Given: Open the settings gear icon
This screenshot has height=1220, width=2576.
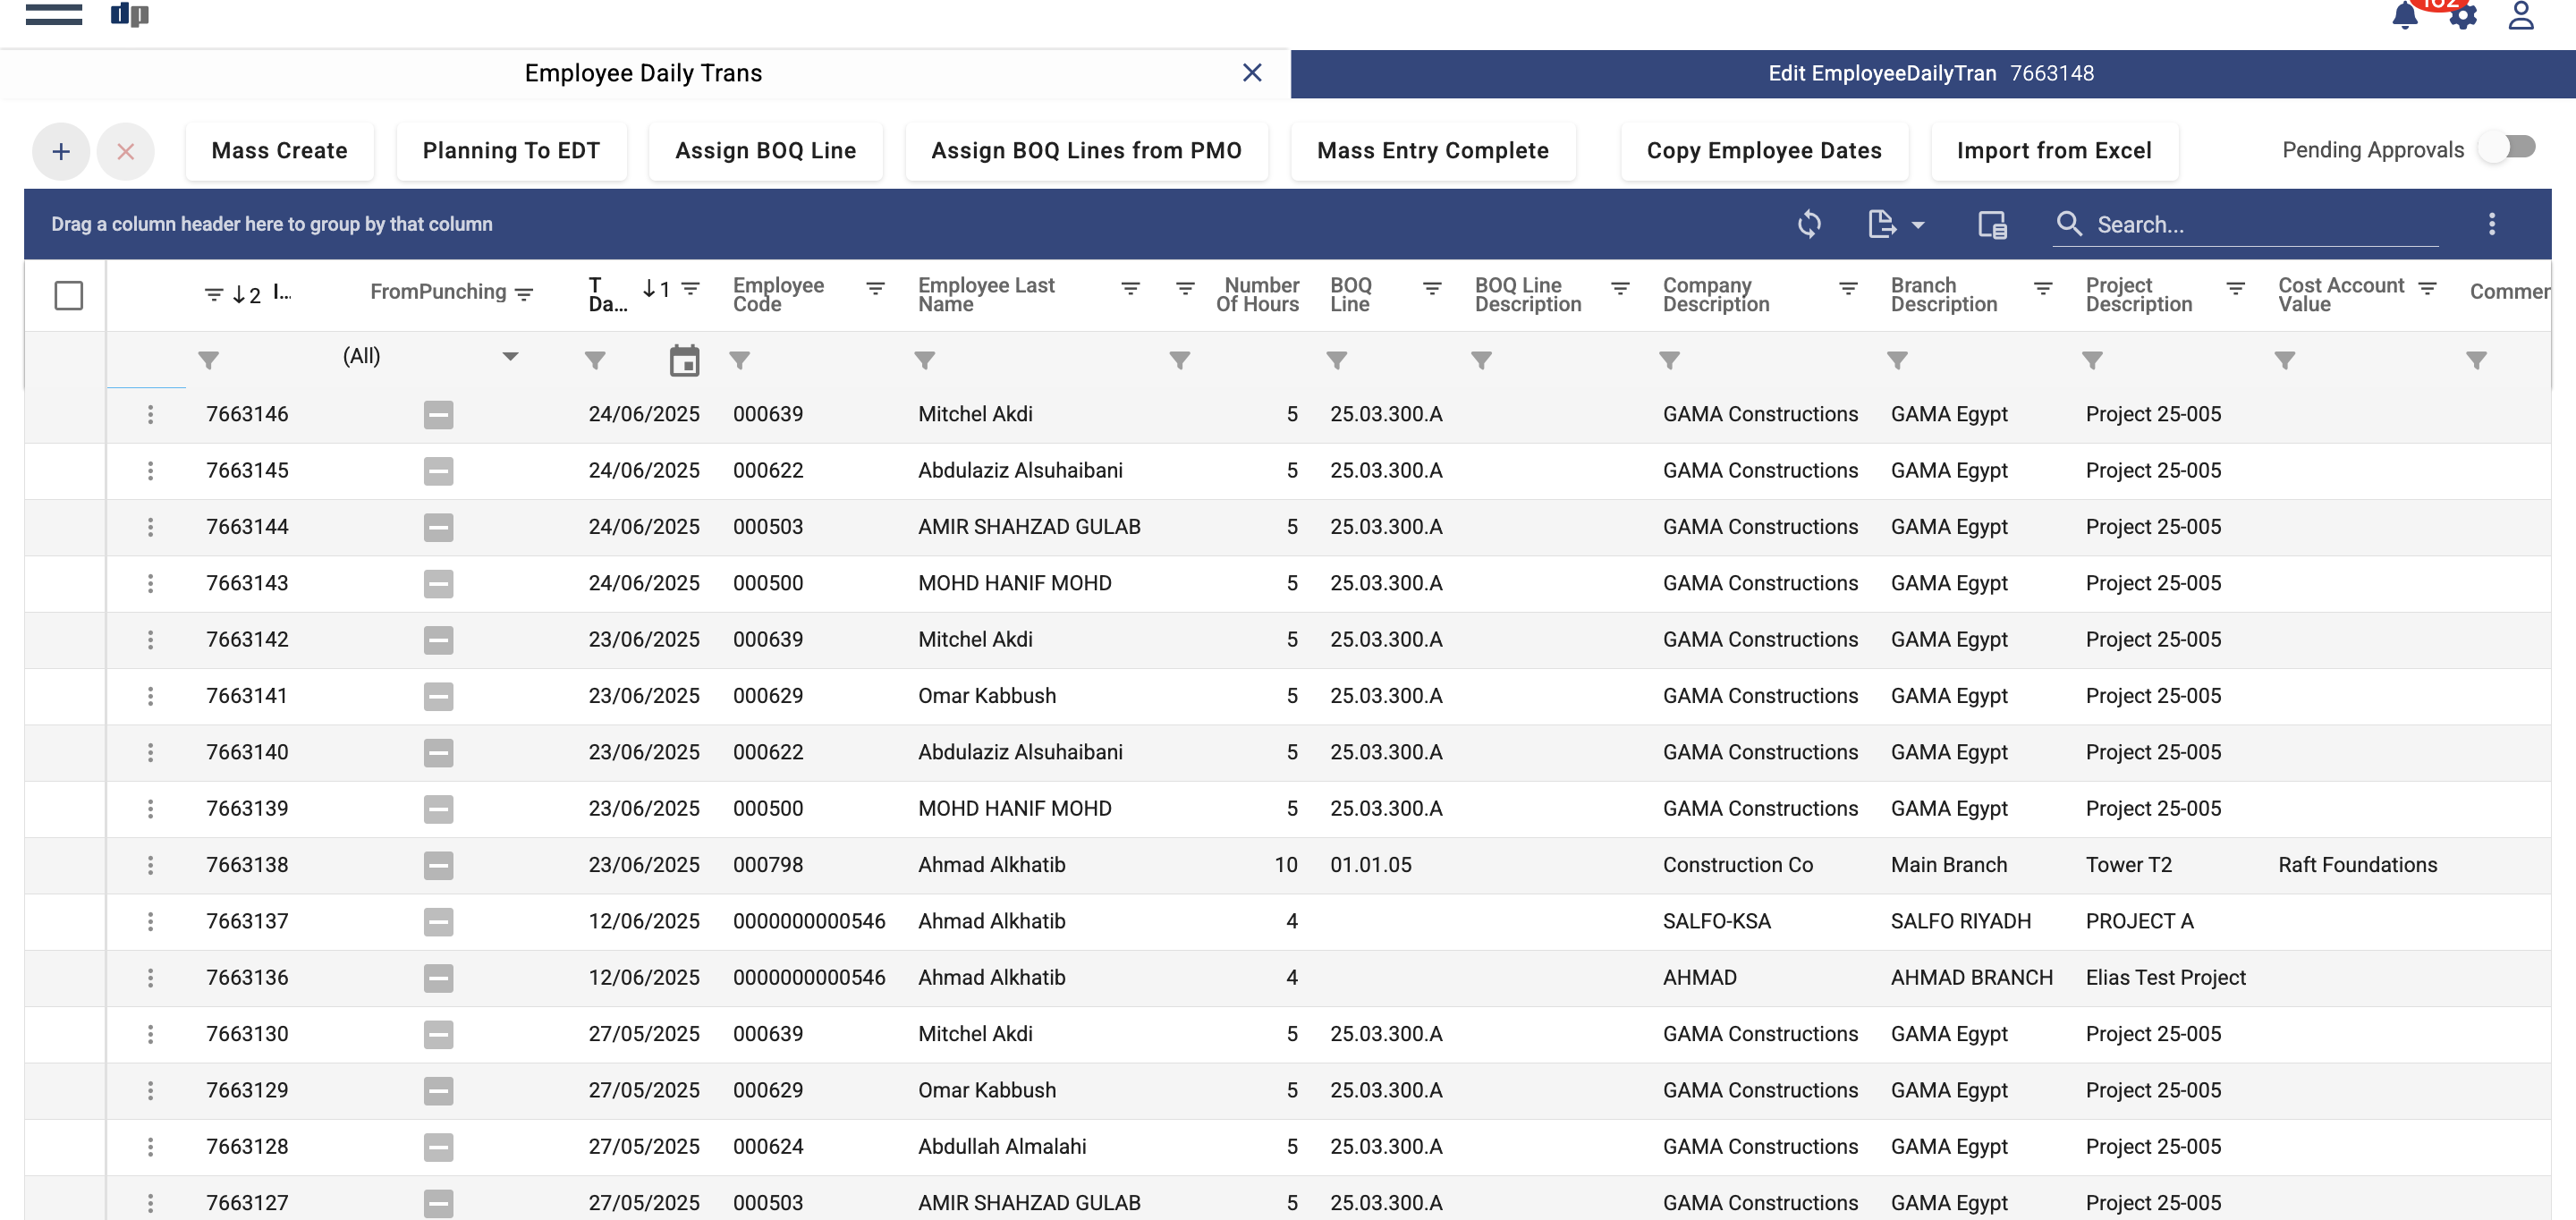Looking at the screenshot, I should click(x=2463, y=17).
